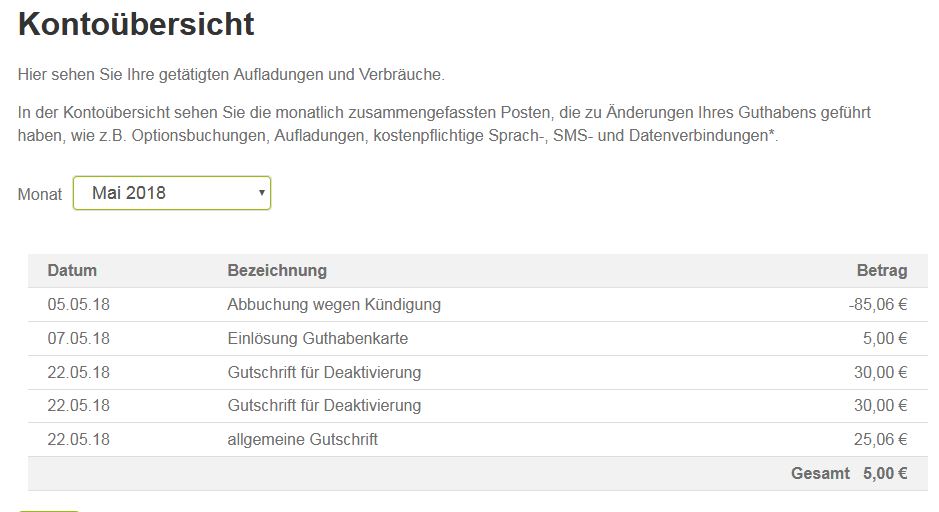
Task: Select the Einlösung Guthabenkarte entry
Action: point(317,338)
